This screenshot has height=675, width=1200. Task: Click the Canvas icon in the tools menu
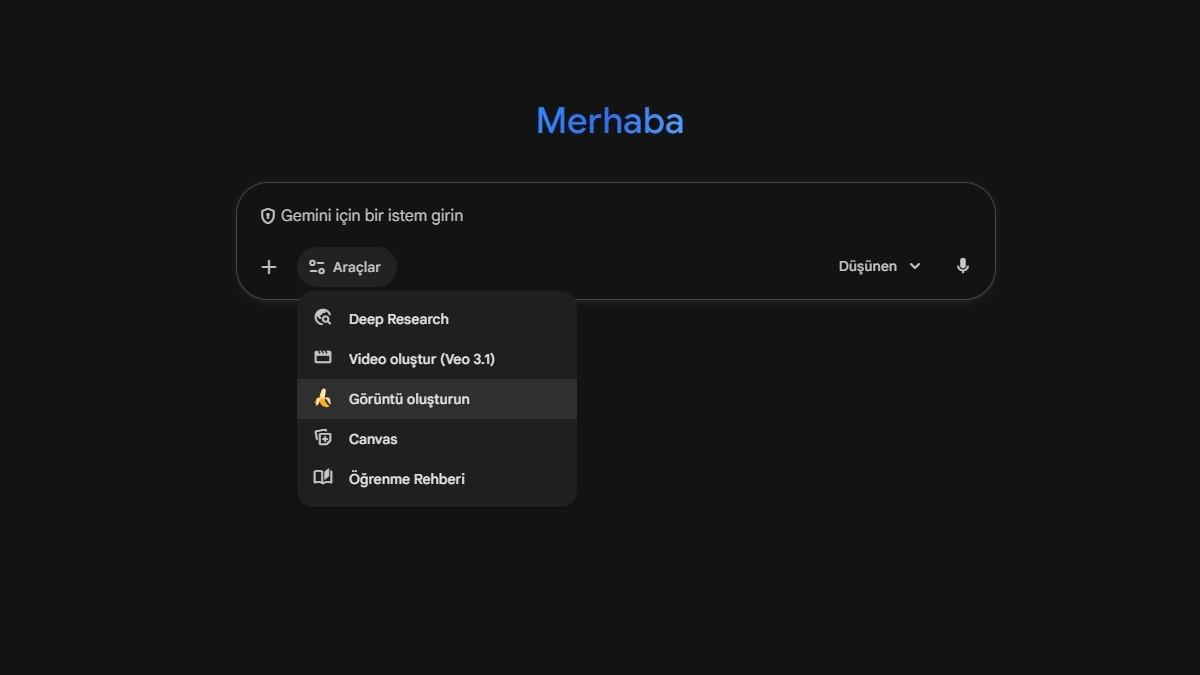pyautogui.click(x=323, y=438)
